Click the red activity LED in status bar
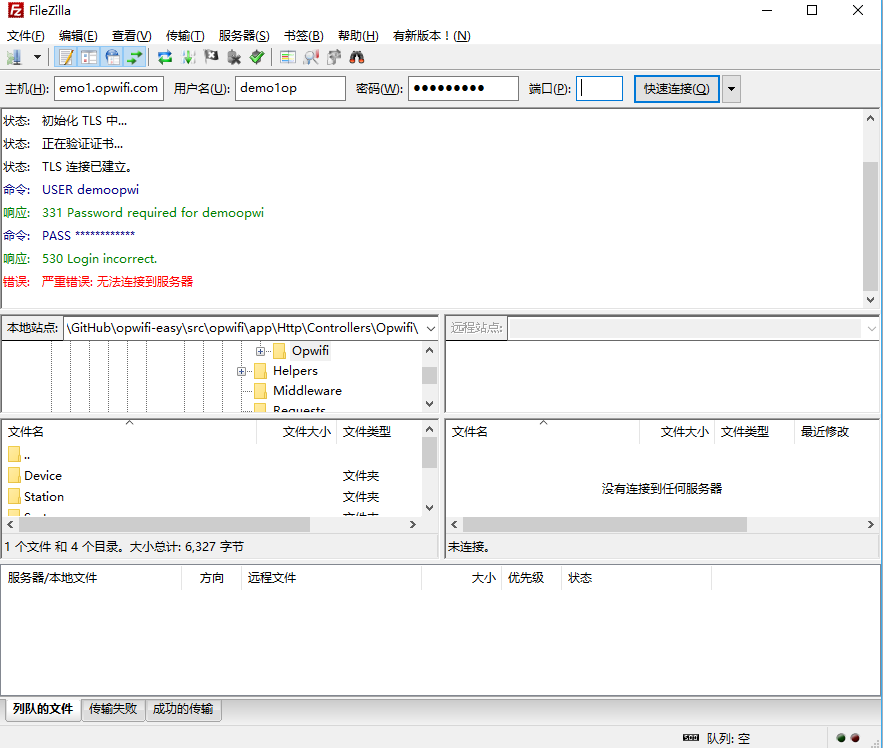The image size is (883, 748). (x=855, y=738)
